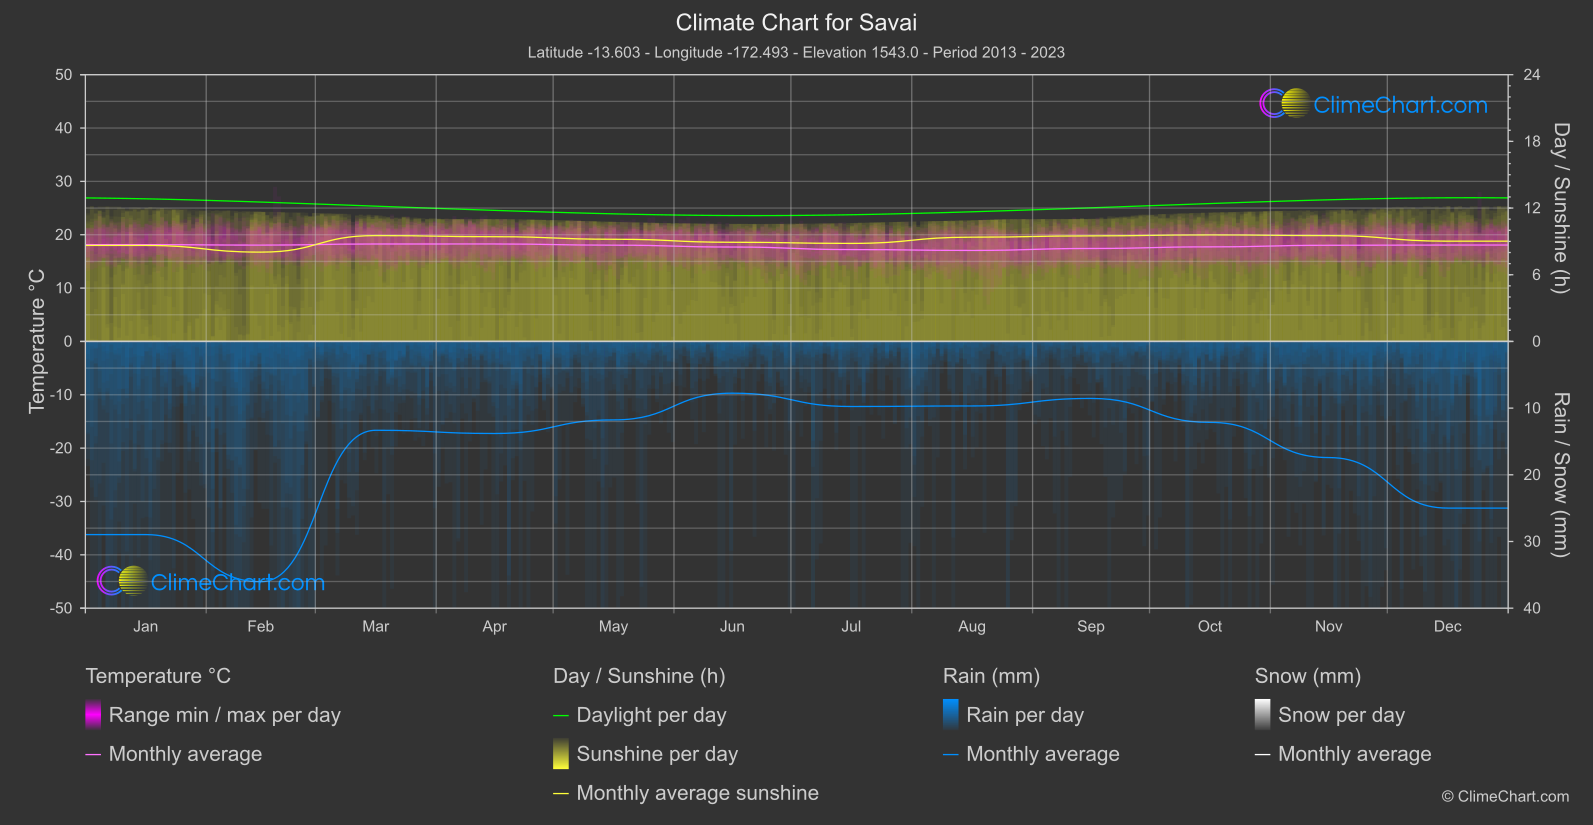Click the © ClimeChart.com copyright text
The width and height of the screenshot is (1593, 825).
[x=1505, y=796]
